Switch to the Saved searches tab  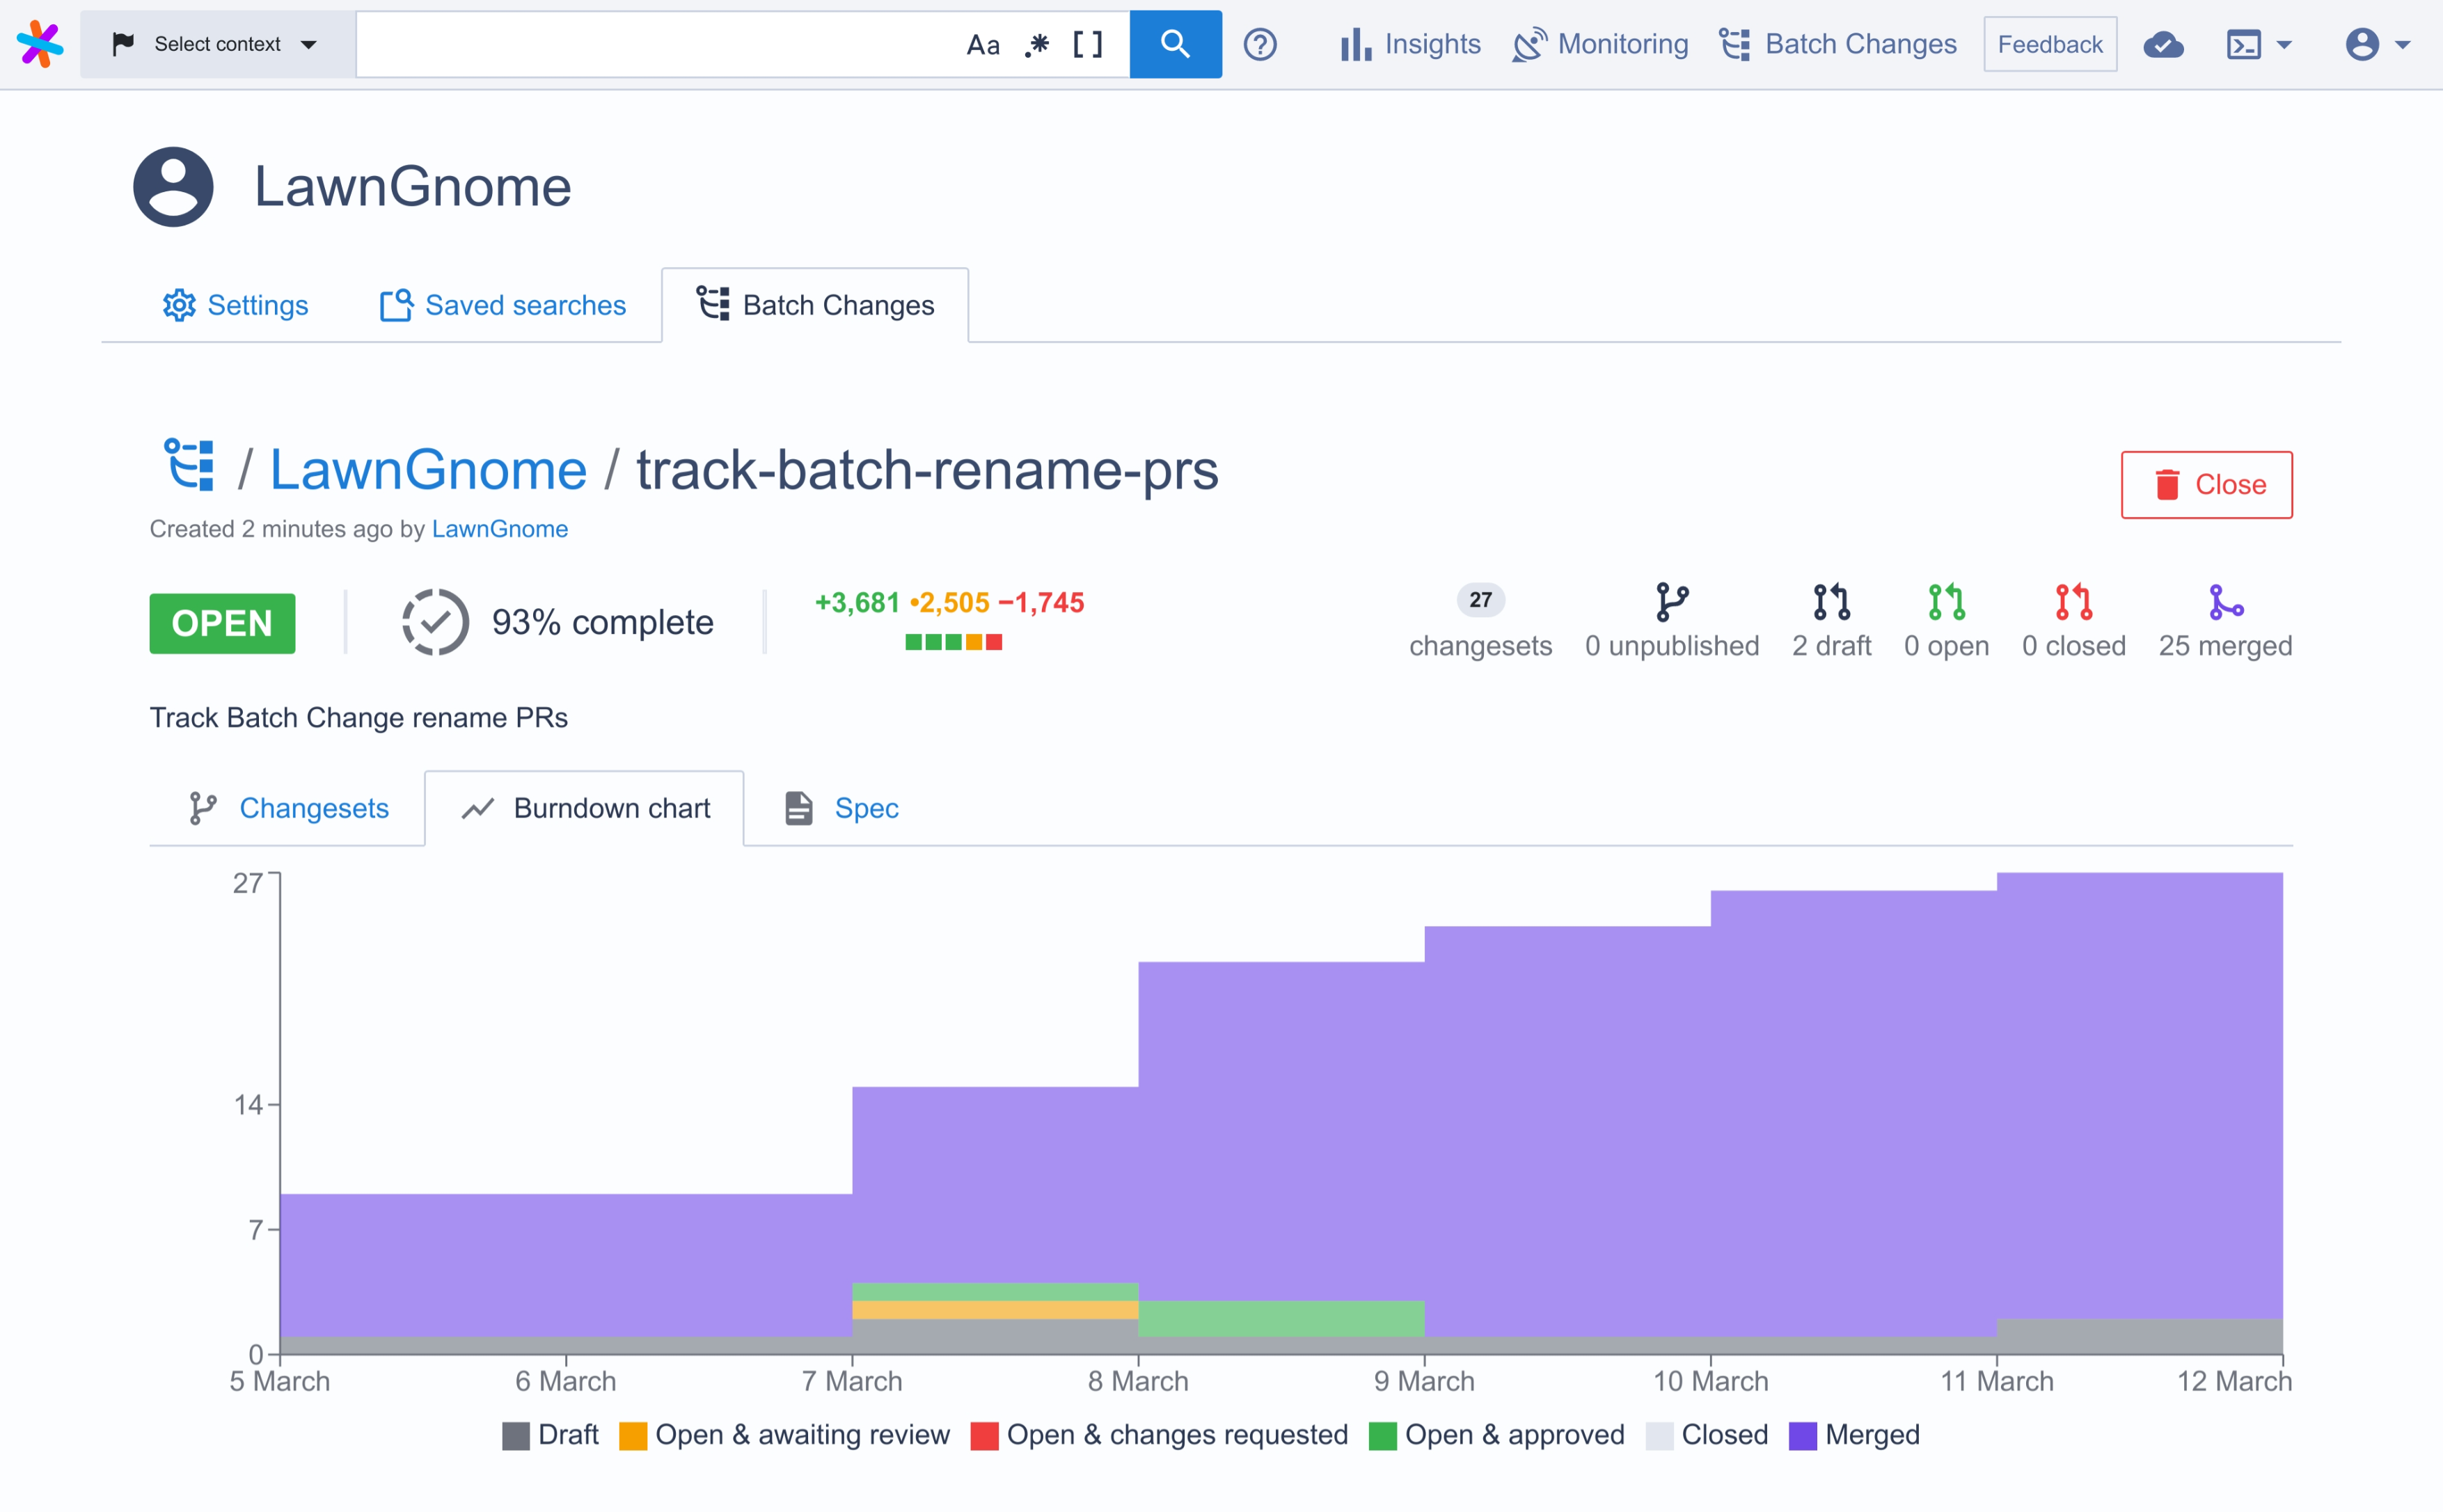(x=502, y=305)
